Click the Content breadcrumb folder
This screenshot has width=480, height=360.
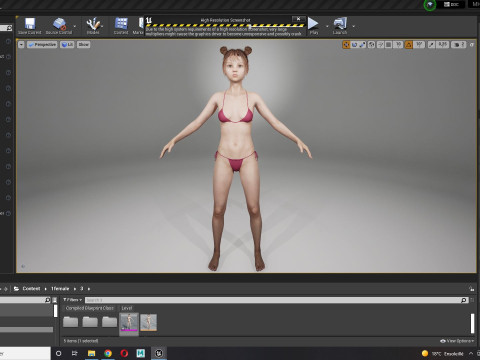pos(31,289)
